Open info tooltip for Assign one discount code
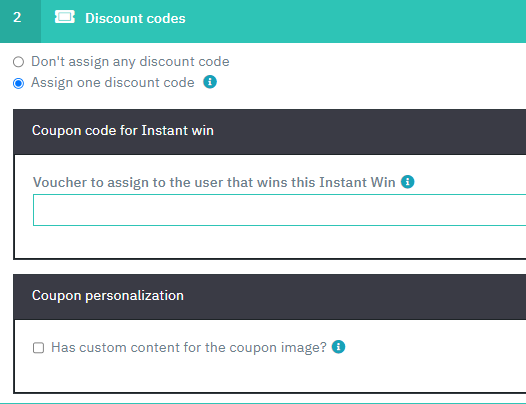Viewport: 526px width, 404px height. (210, 82)
